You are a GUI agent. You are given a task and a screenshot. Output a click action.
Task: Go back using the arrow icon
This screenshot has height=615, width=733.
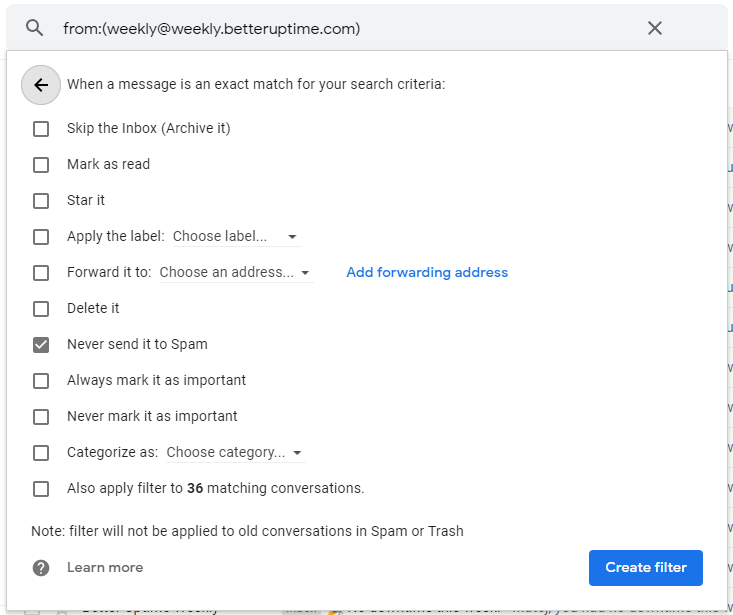(41, 85)
